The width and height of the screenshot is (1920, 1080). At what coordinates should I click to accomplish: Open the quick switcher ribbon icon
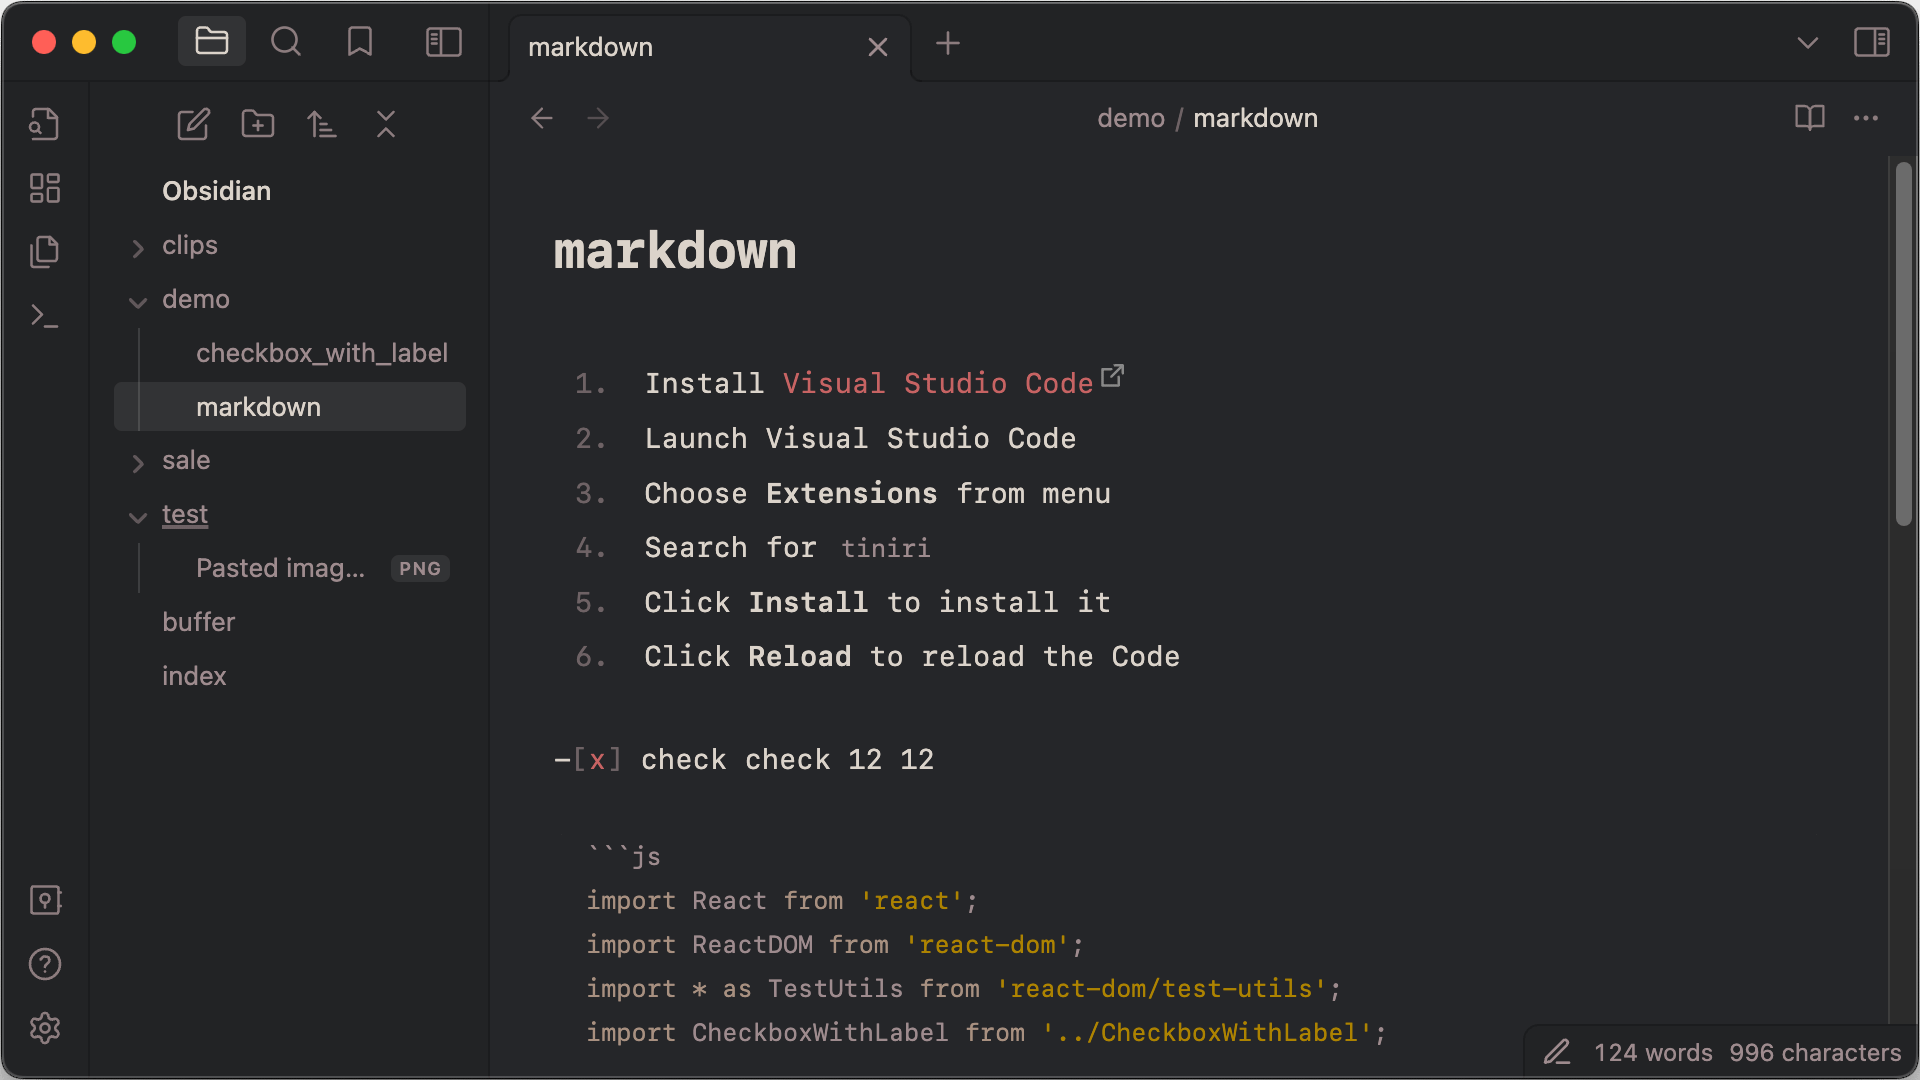click(45, 124)
